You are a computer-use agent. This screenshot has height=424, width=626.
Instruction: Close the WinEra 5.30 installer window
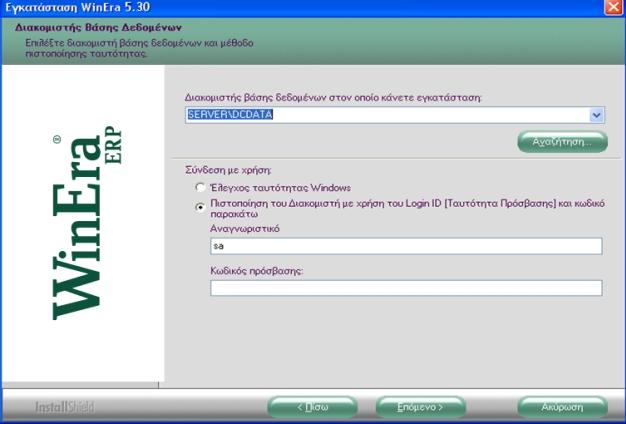click(x=614, y=7)
